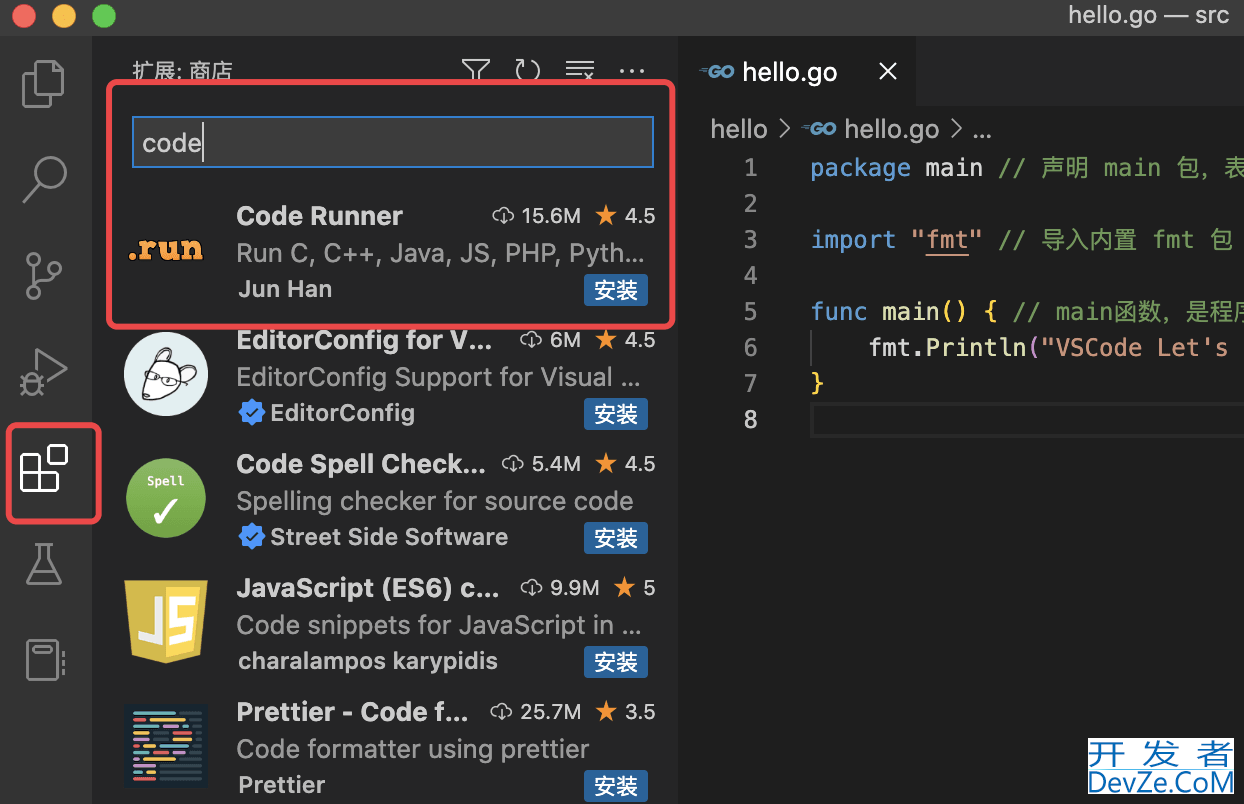Click the Prettier extension logo
This screenshot has height=804, width=1244.
pyautogui.click(x=165, y=746)
